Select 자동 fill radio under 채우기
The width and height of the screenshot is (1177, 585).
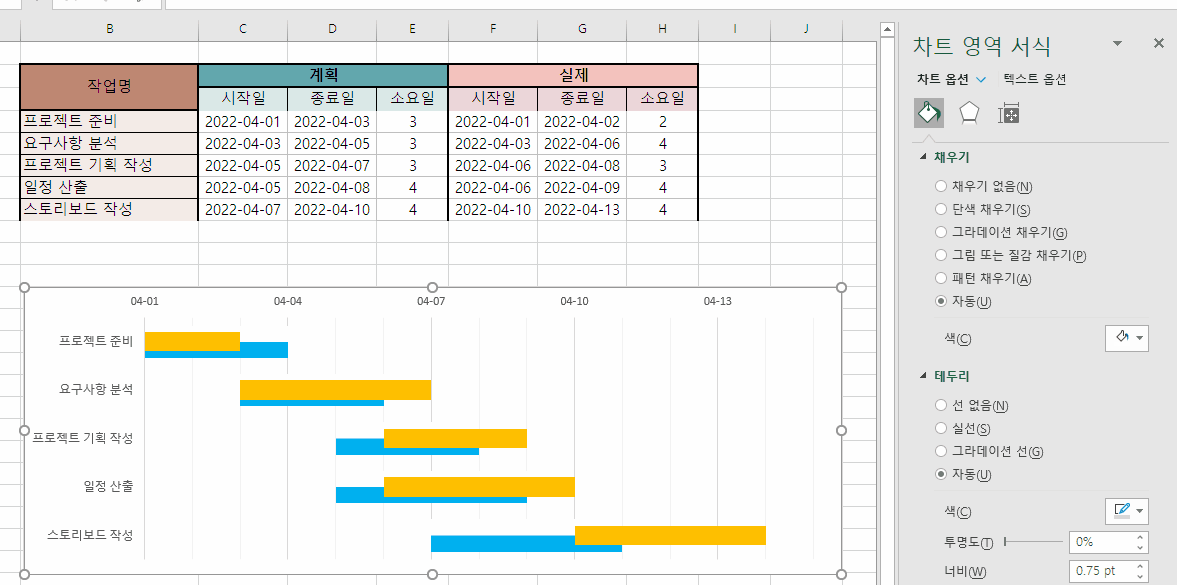click(941, 301)
